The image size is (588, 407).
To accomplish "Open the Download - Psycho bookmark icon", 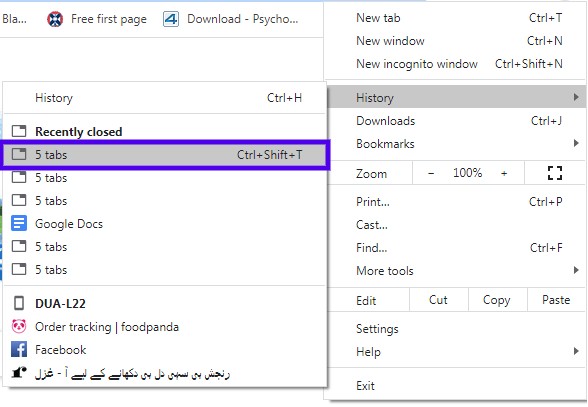I will (171, 19).
